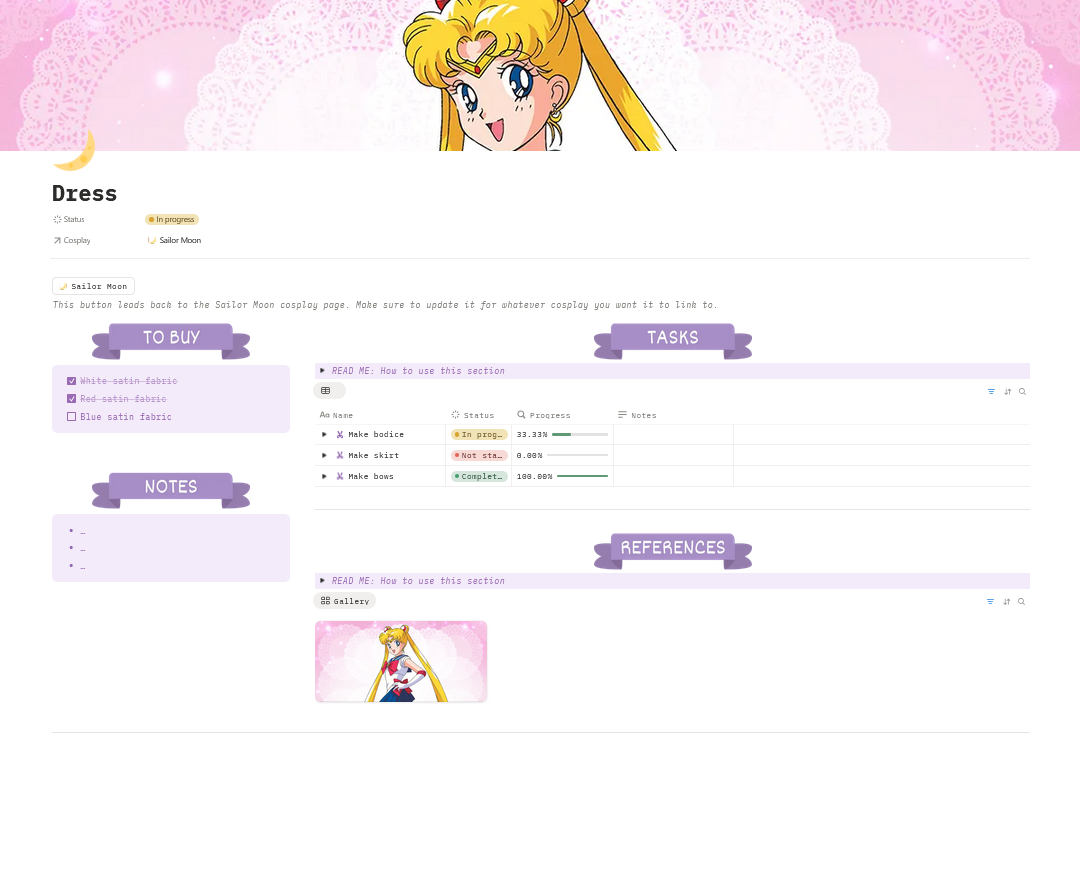Open the Sailor Moon cosplay relation link
The image size is (1080, 885).
pyautogui.click(x=174, y=240)
